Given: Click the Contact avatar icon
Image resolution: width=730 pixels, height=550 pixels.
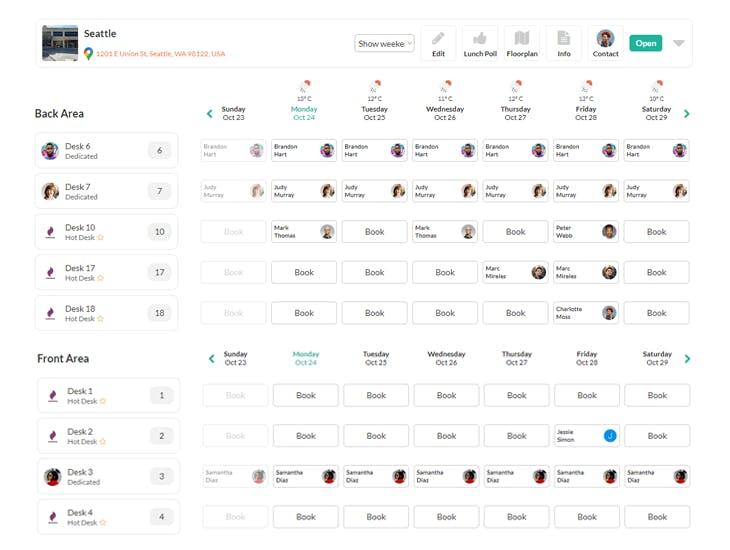Looking at the screenshot, I should coord(605,38).
